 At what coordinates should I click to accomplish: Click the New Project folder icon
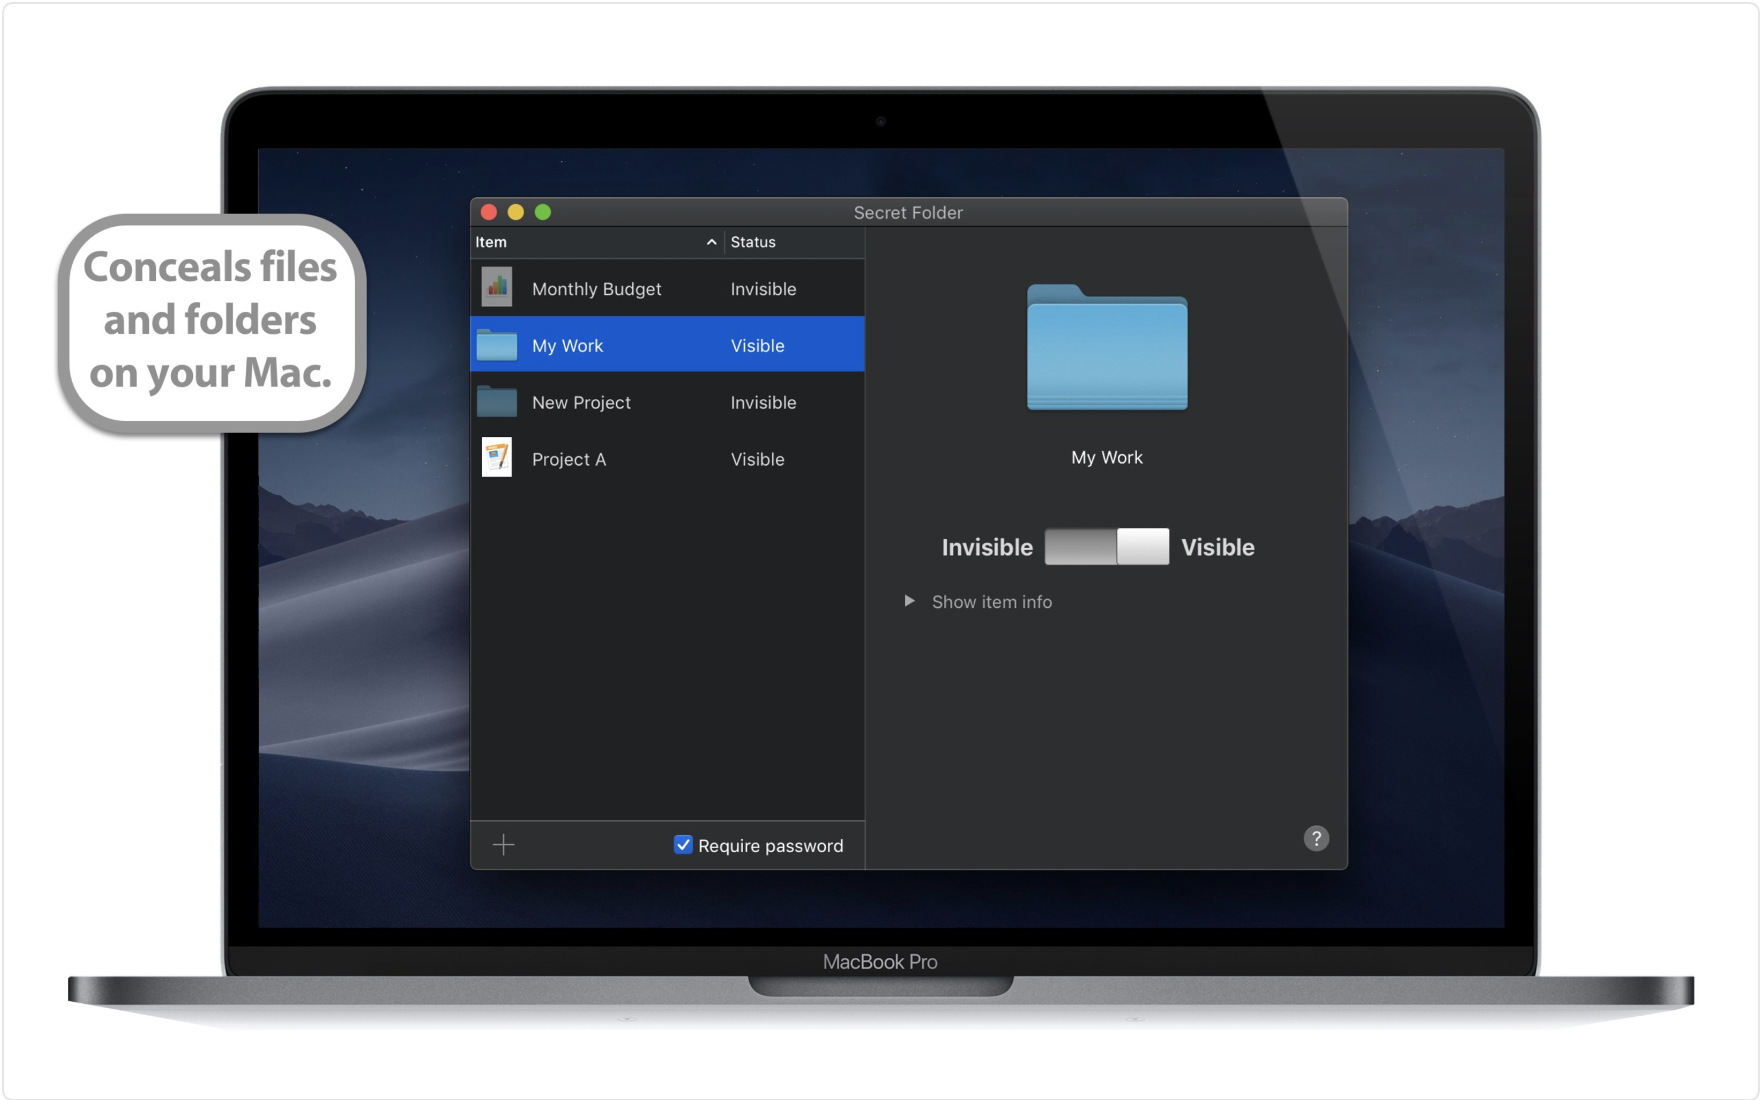tap(497, 402)
